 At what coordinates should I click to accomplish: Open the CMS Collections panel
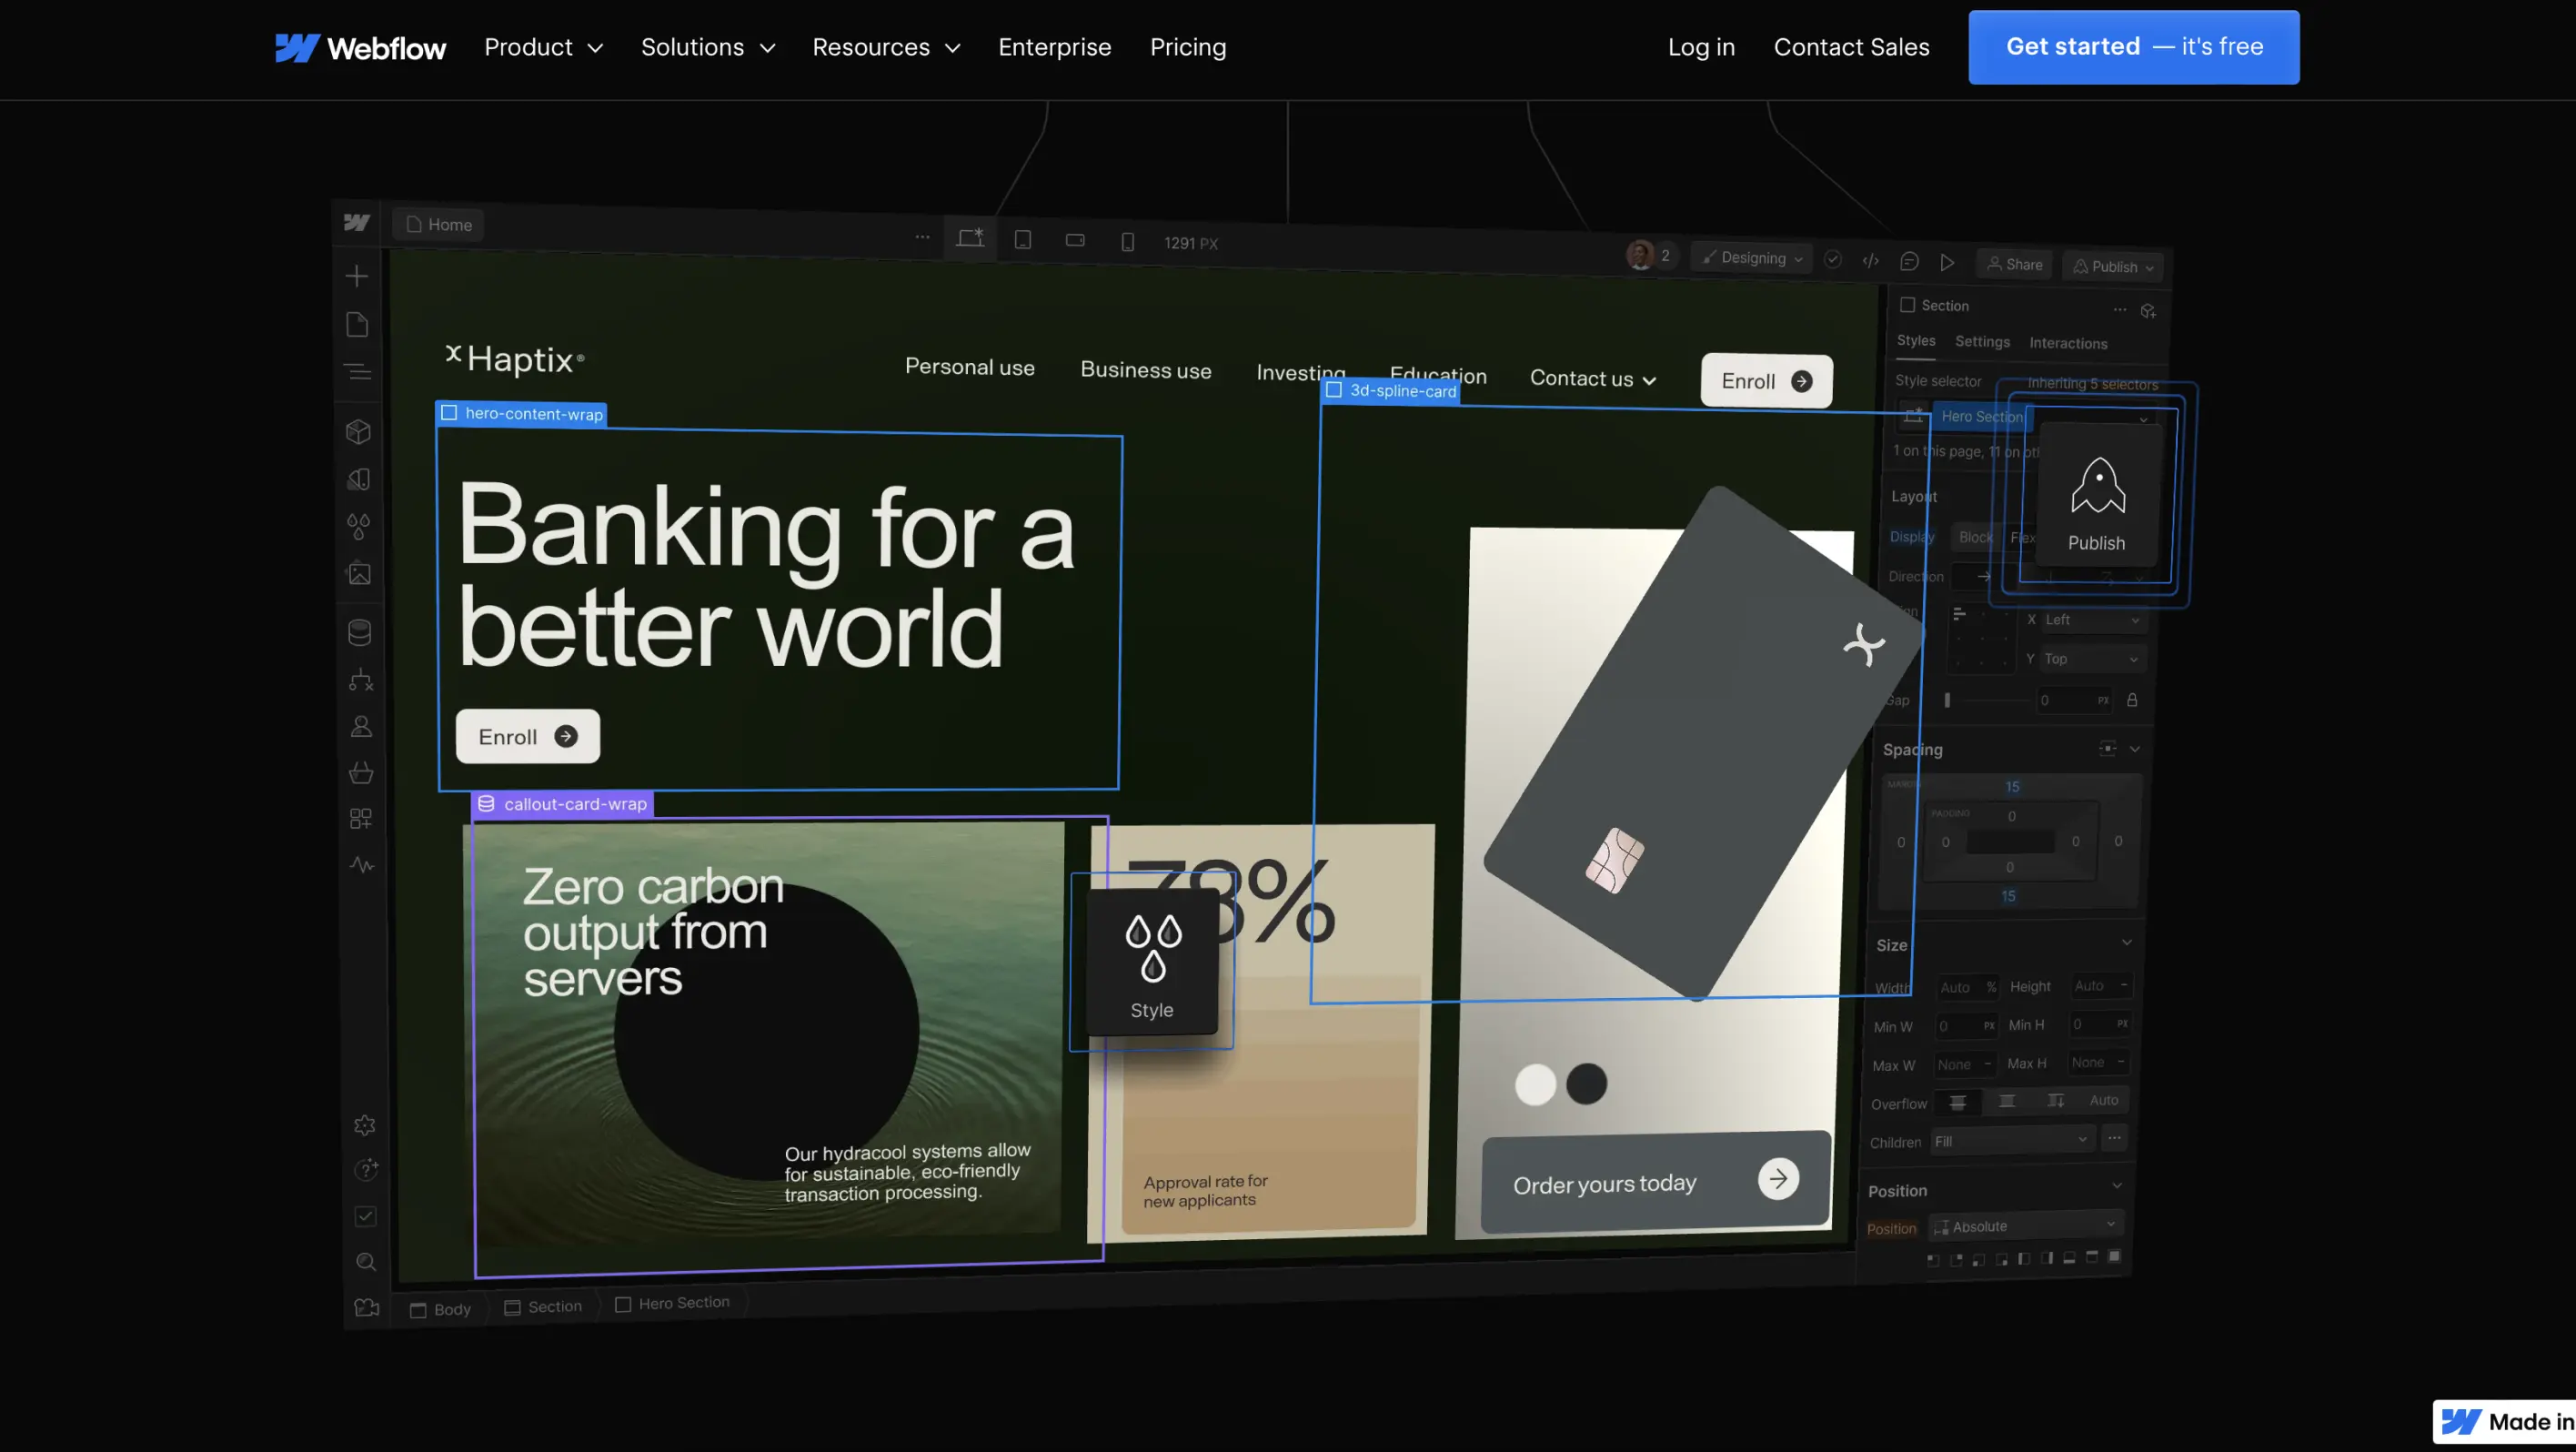click(358, 631)
